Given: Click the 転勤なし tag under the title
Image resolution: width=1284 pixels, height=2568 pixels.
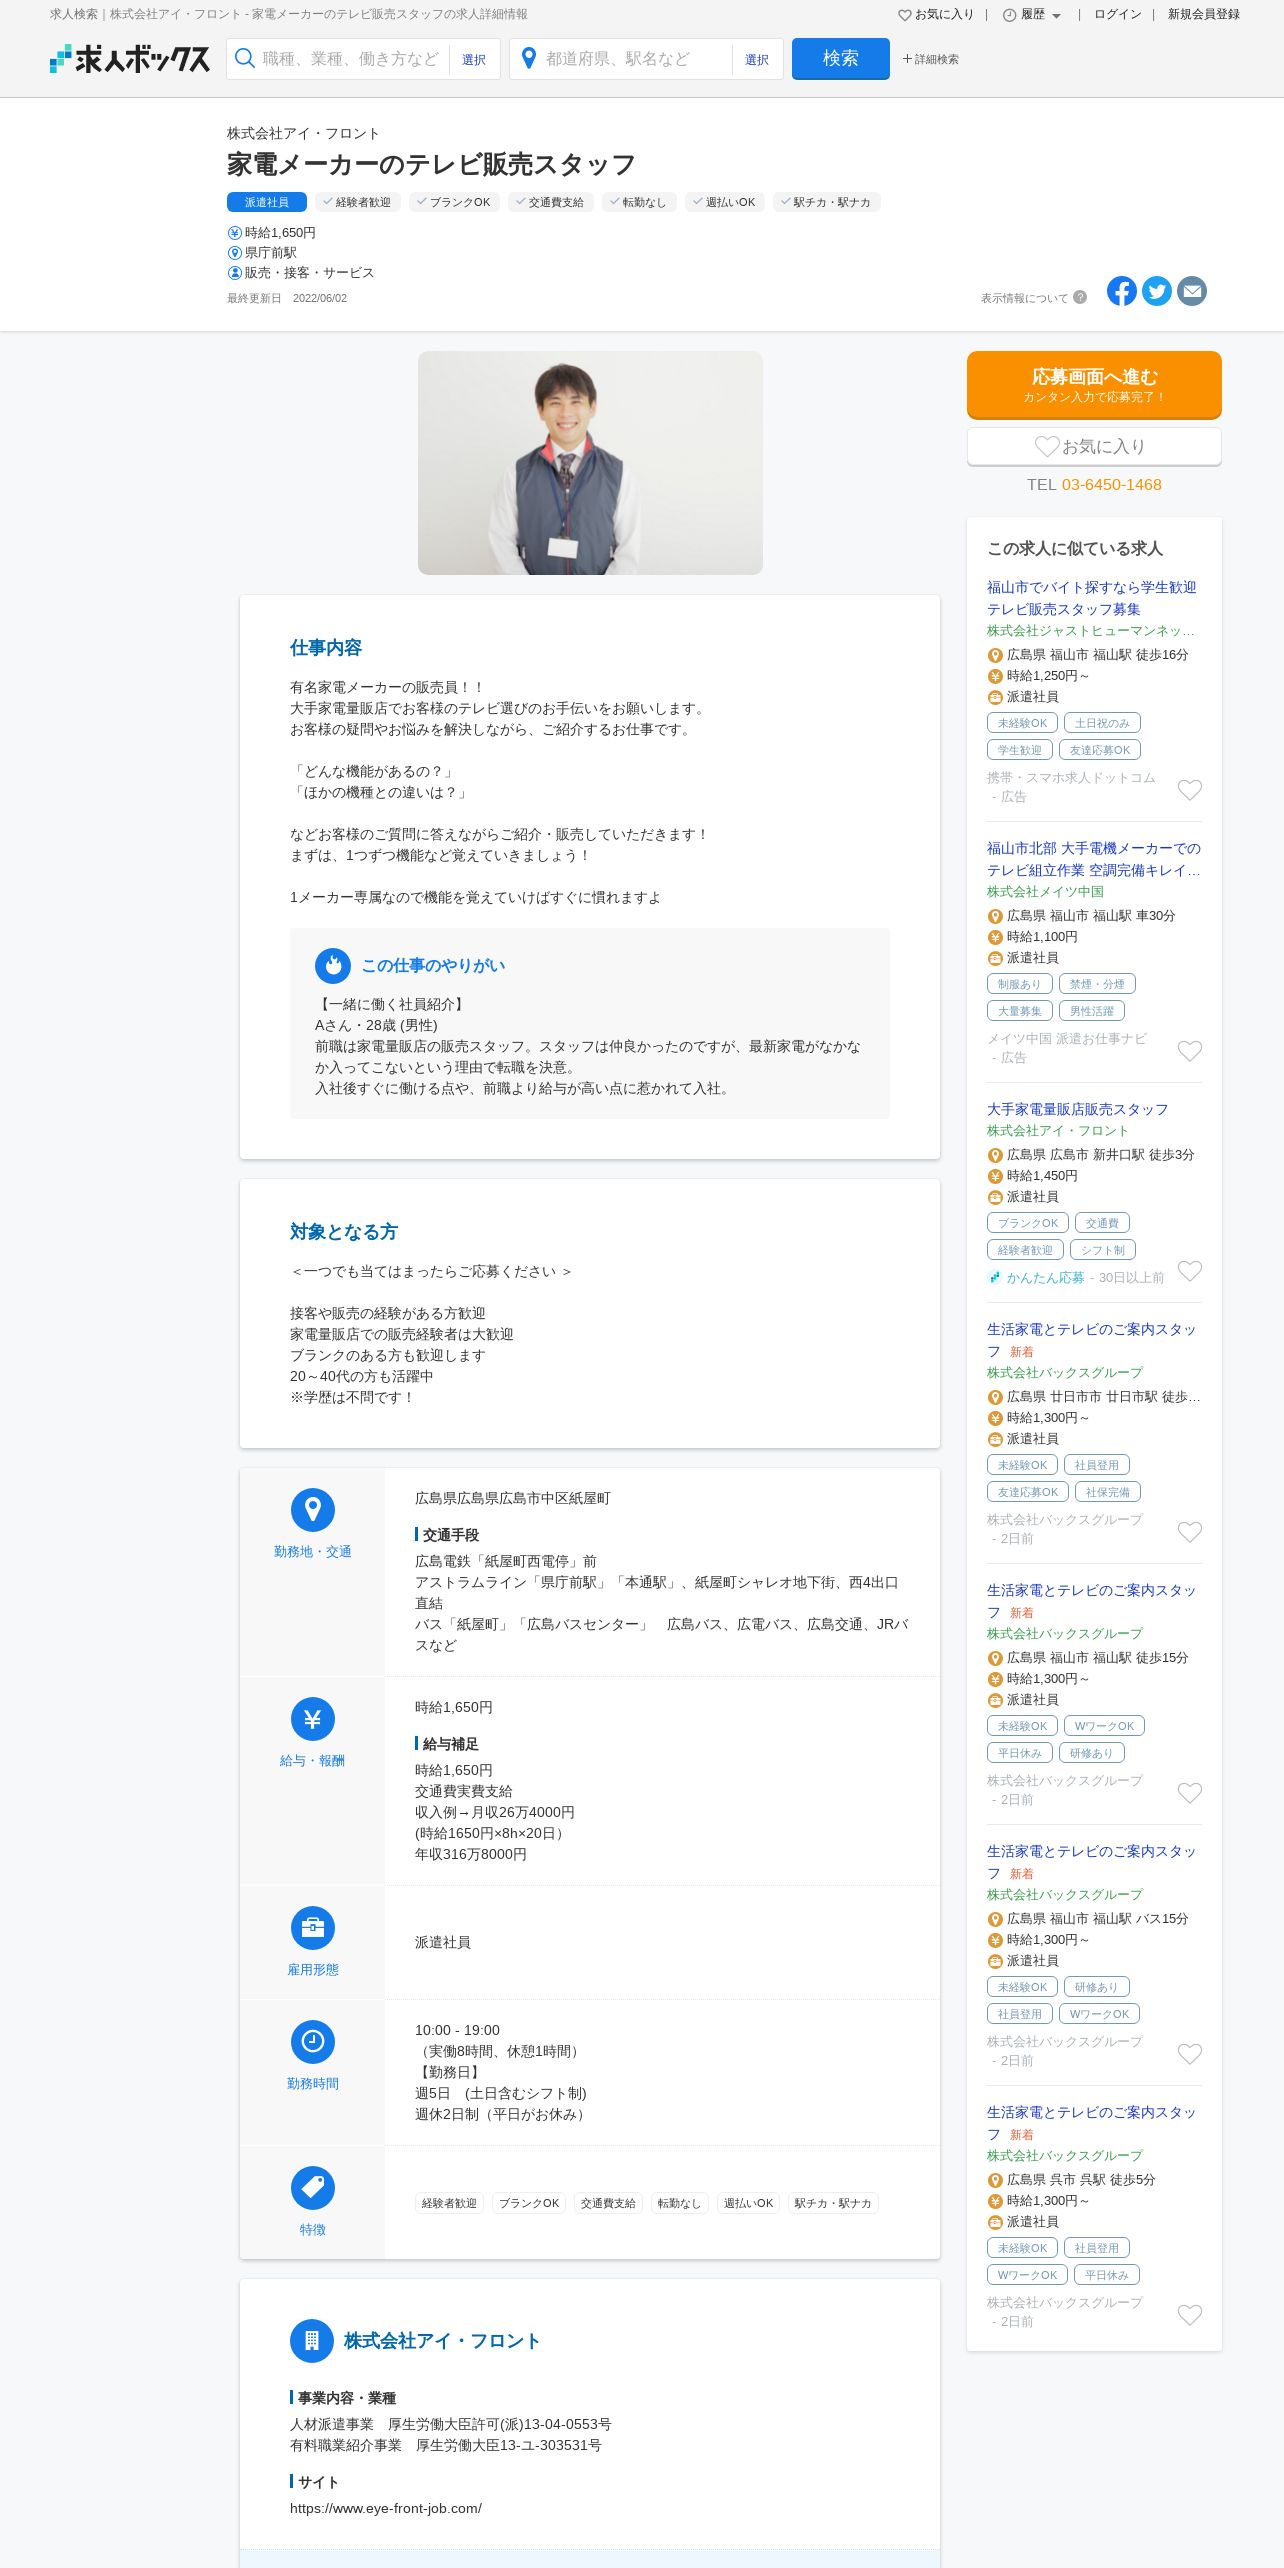Looking at the screenshot, I should coord(639,202).
